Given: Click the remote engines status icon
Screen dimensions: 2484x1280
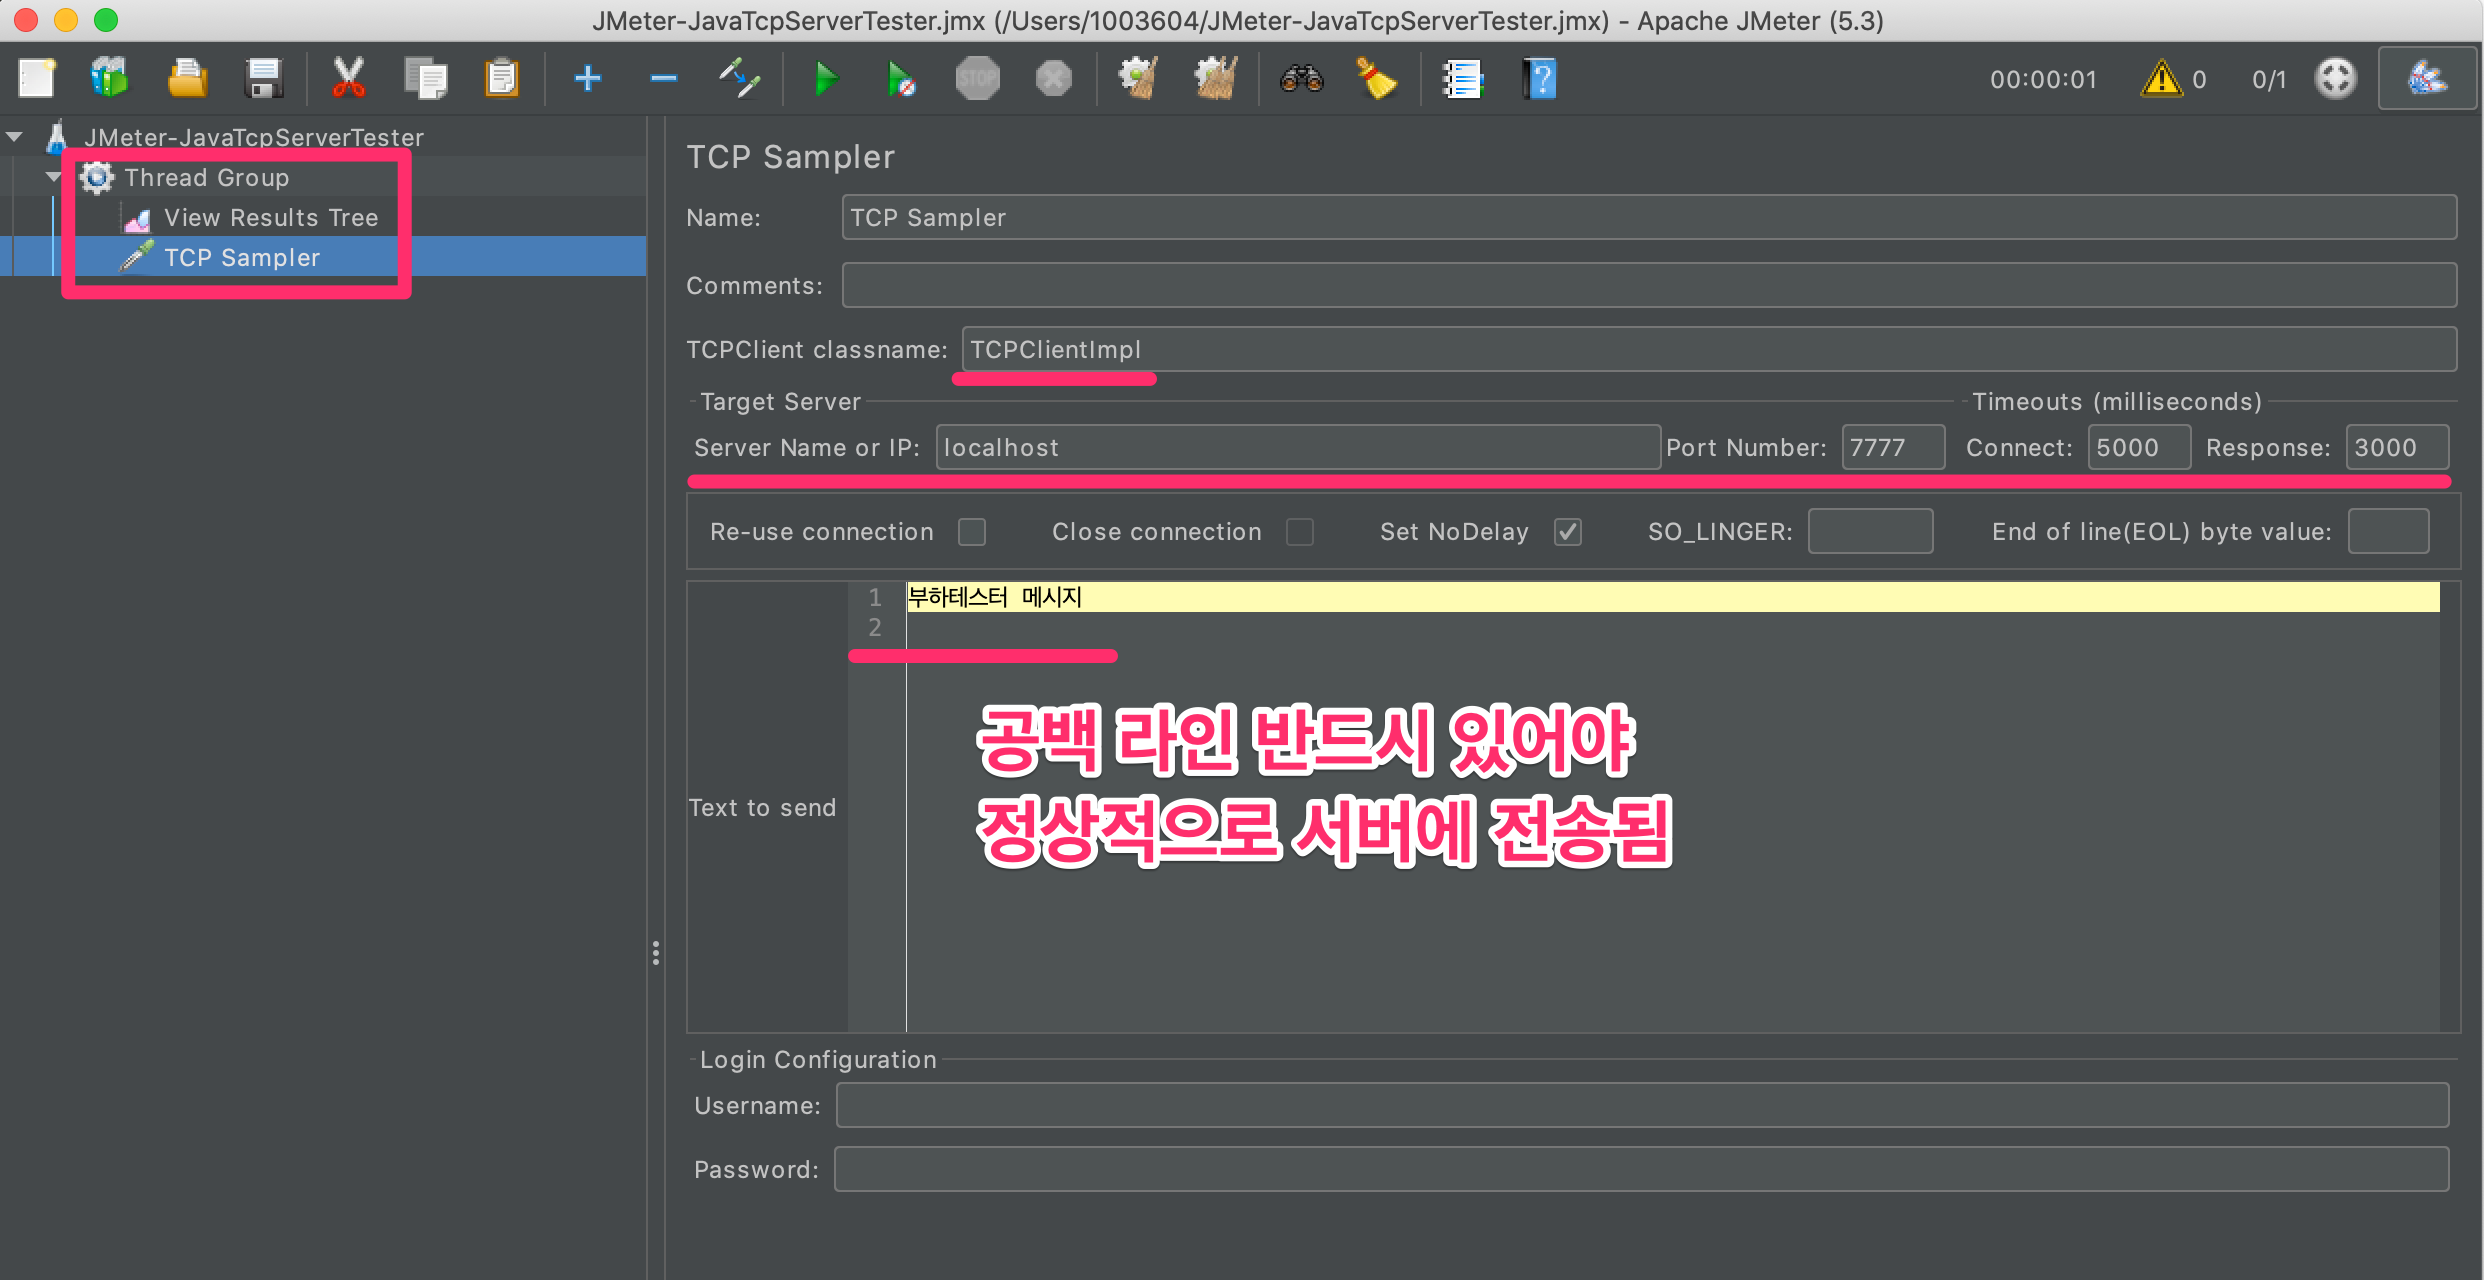Looking at the screenshot, I should [2335, 78].
